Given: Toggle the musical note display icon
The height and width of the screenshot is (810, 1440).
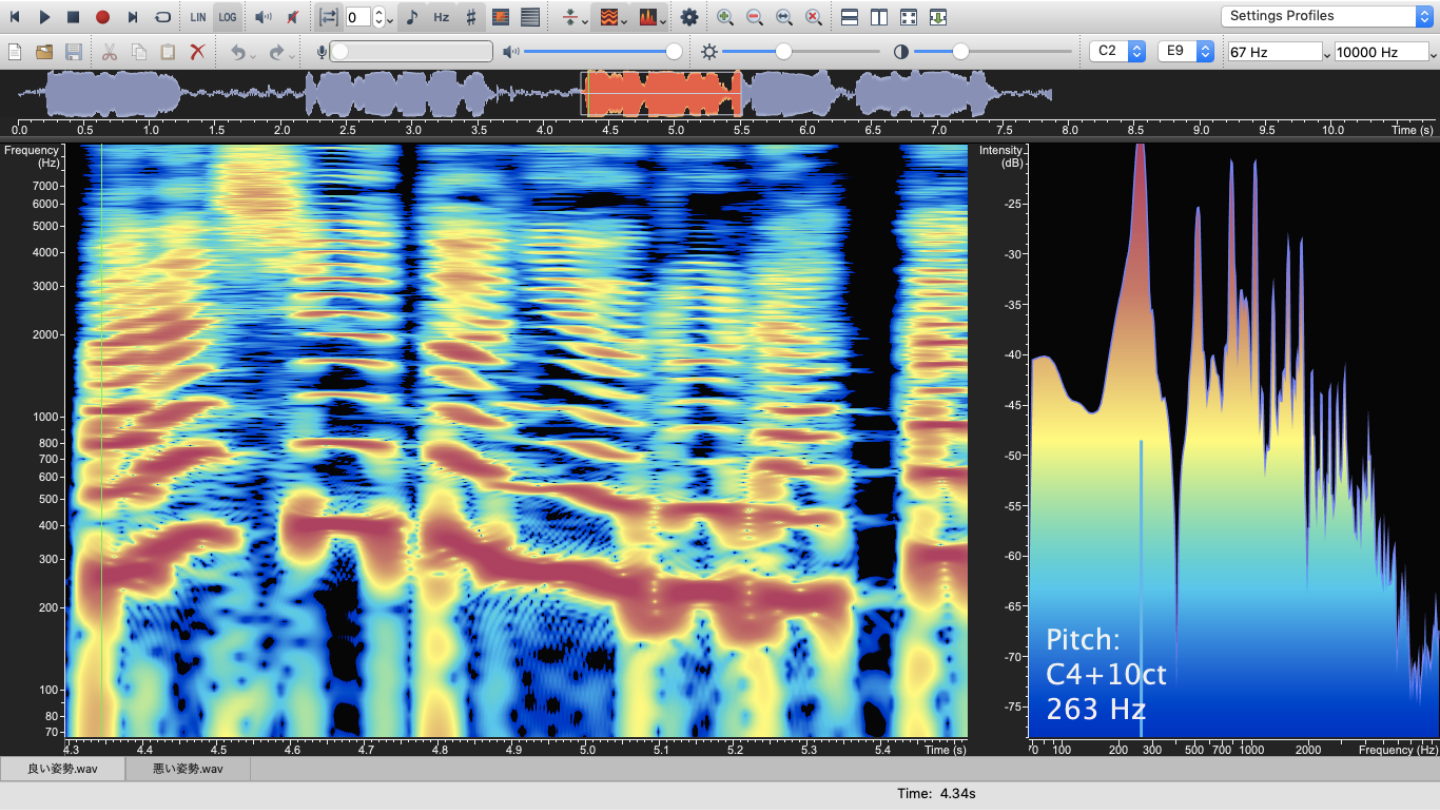Looking at the screenshot, I should pyautogui.click(x=412, y=17).
